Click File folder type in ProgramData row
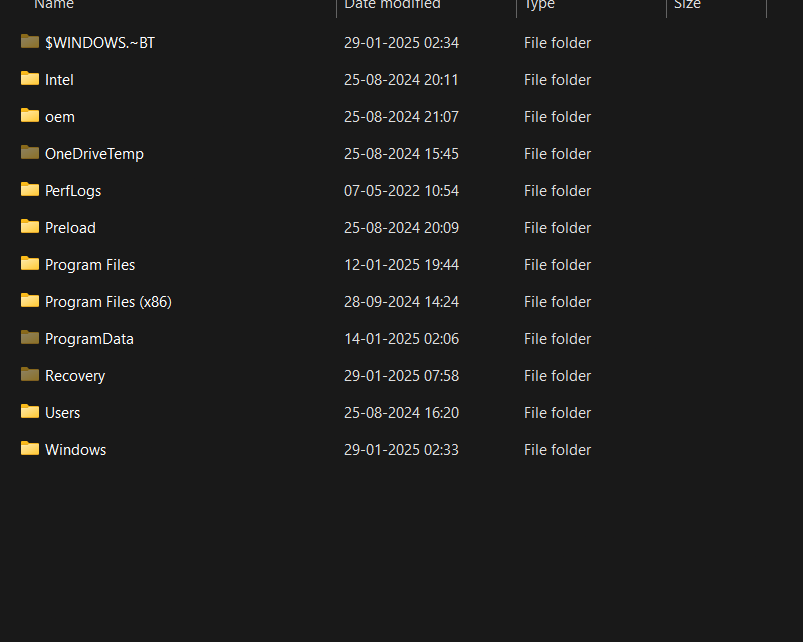The width and height of the screenshot is (803, 642). click(558, 339)
